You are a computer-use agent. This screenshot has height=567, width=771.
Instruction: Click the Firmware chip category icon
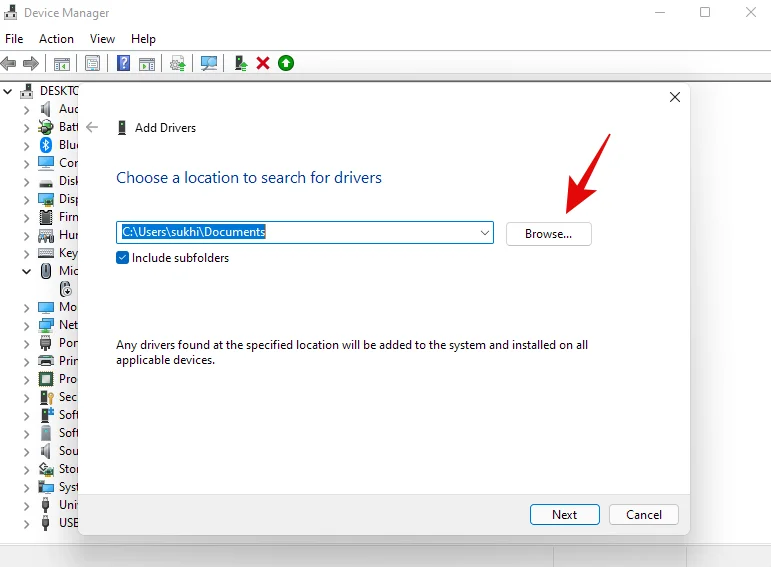(46, 217)
